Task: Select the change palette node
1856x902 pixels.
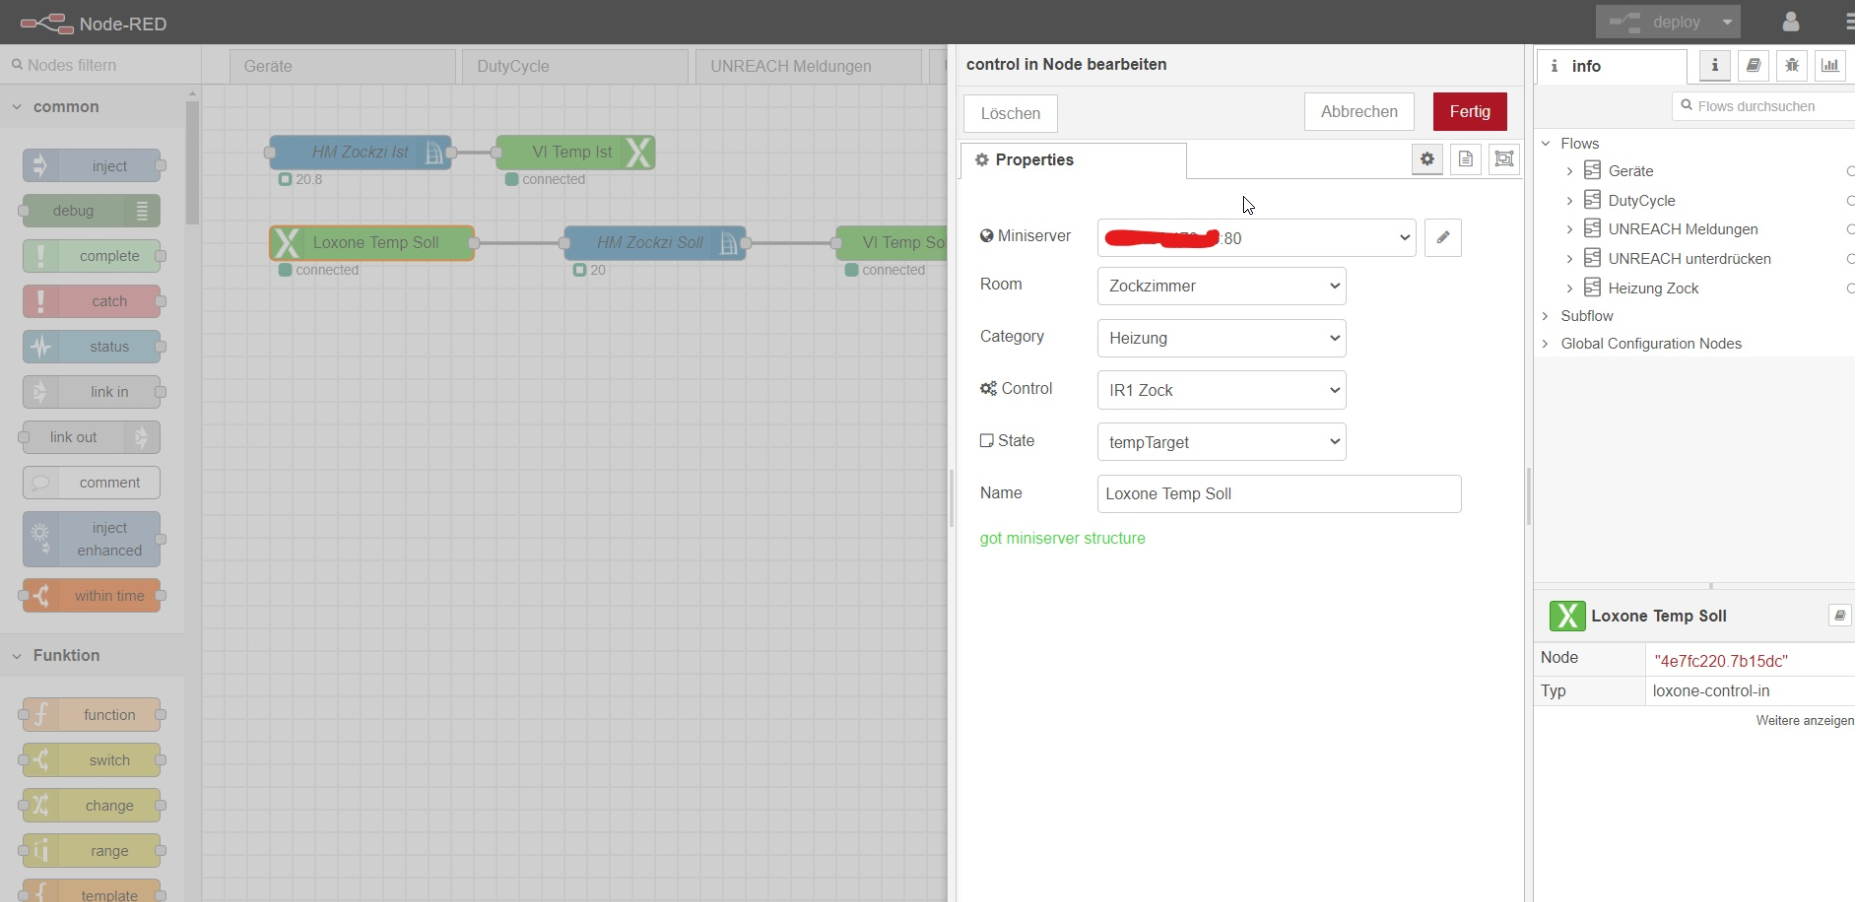Action: pos(91,805)
